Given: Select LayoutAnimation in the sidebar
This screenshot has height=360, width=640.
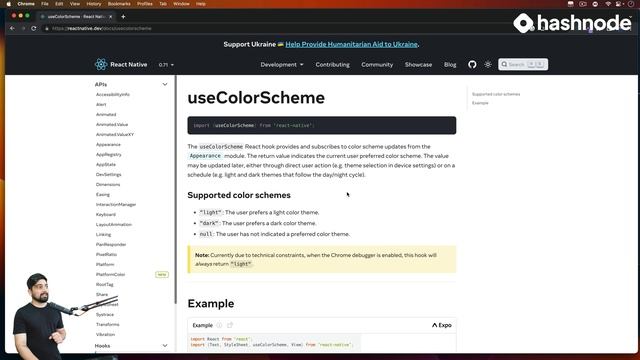Looking at the screenshot, I should (114, 224).
